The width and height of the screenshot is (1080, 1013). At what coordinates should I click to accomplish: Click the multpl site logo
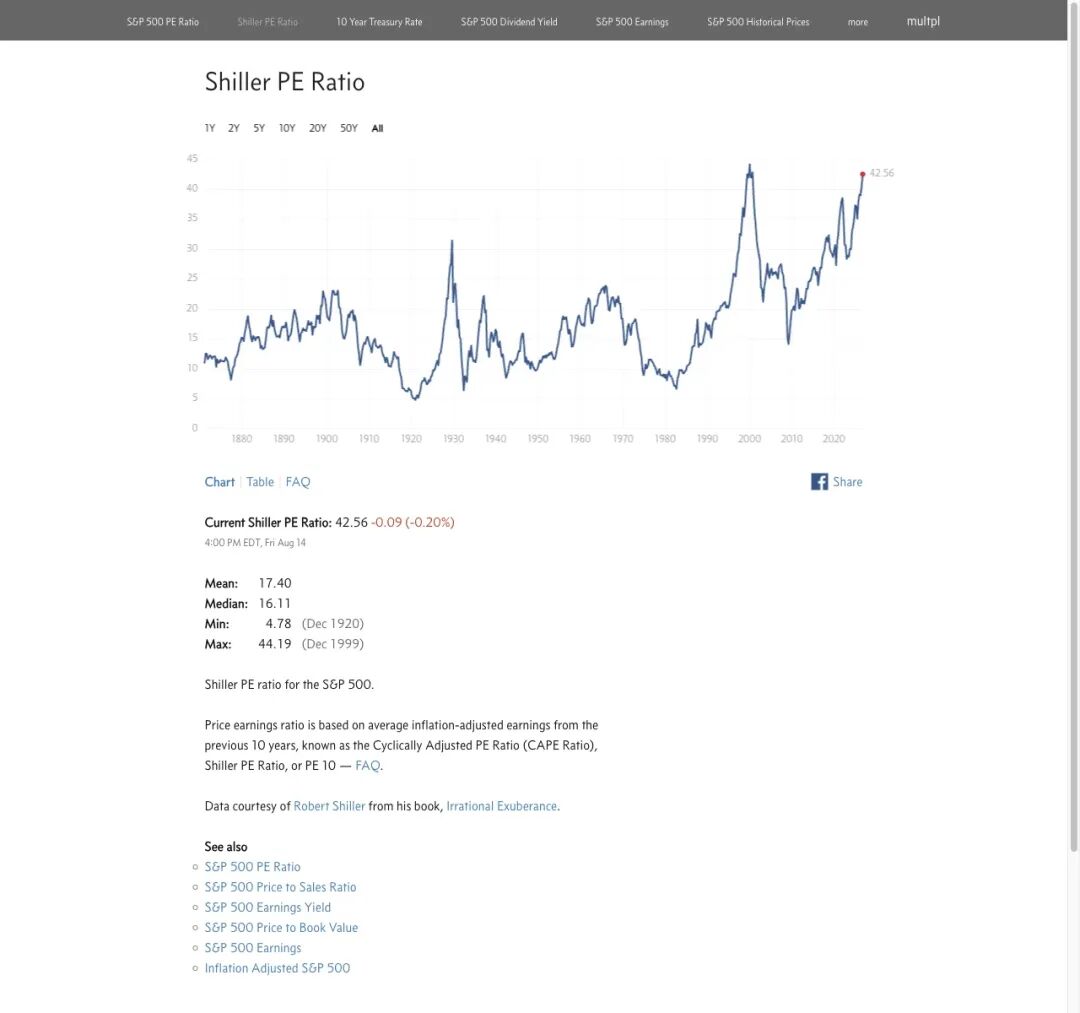(x=923, y=21)
